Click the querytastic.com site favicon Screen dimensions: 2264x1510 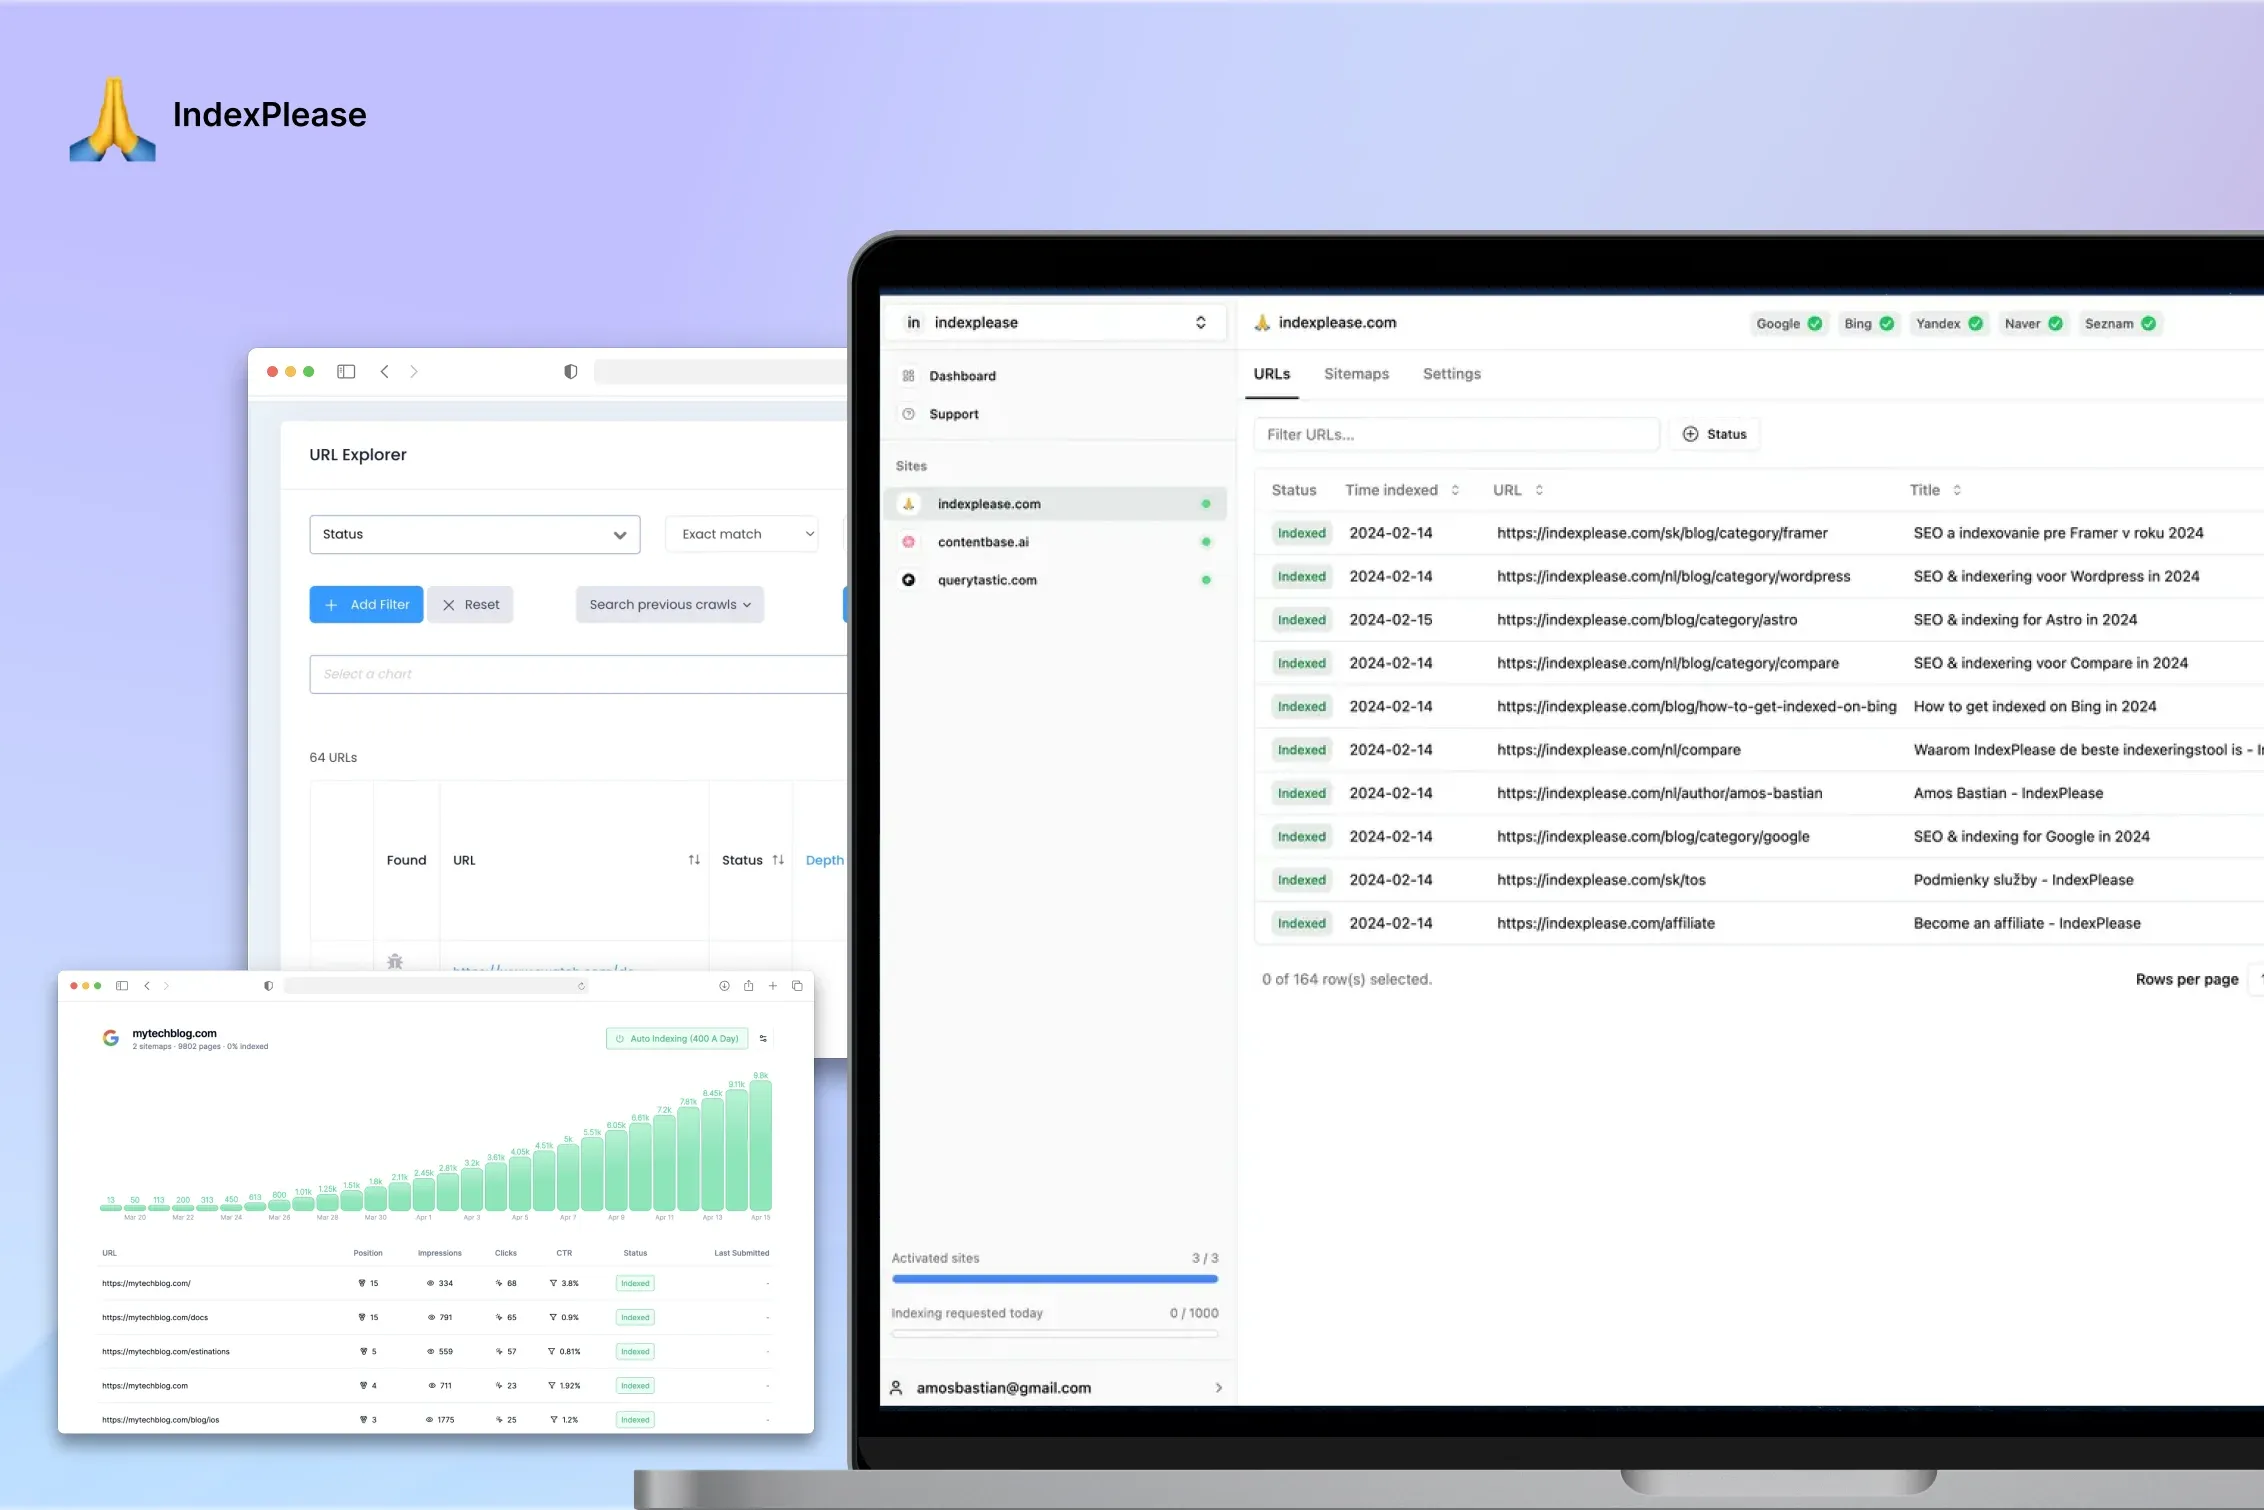click(x=909, y=580)
